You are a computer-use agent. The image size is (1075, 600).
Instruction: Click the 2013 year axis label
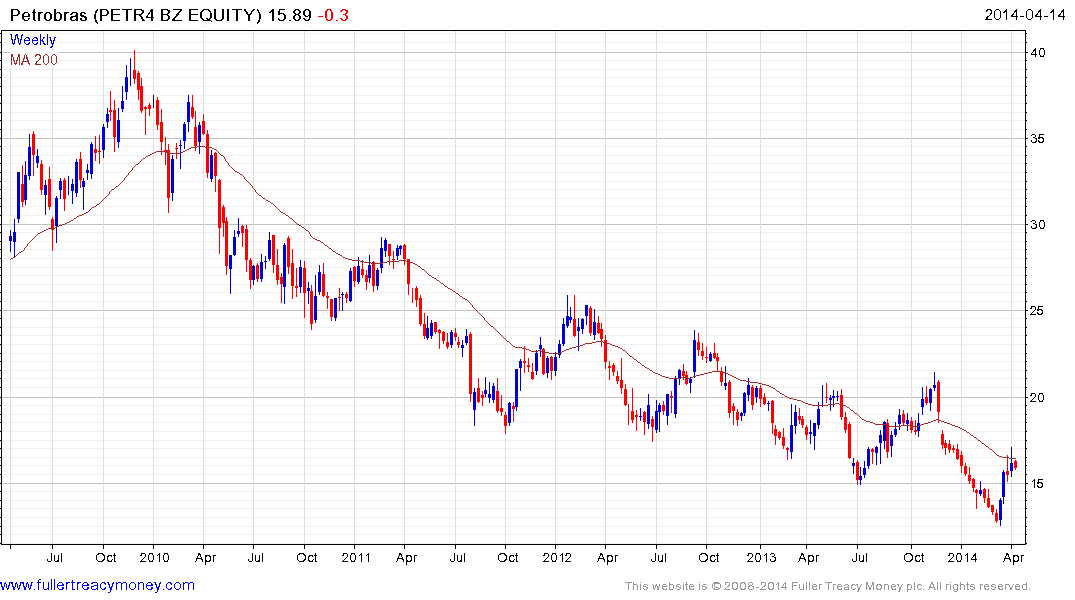coord(761,557)
